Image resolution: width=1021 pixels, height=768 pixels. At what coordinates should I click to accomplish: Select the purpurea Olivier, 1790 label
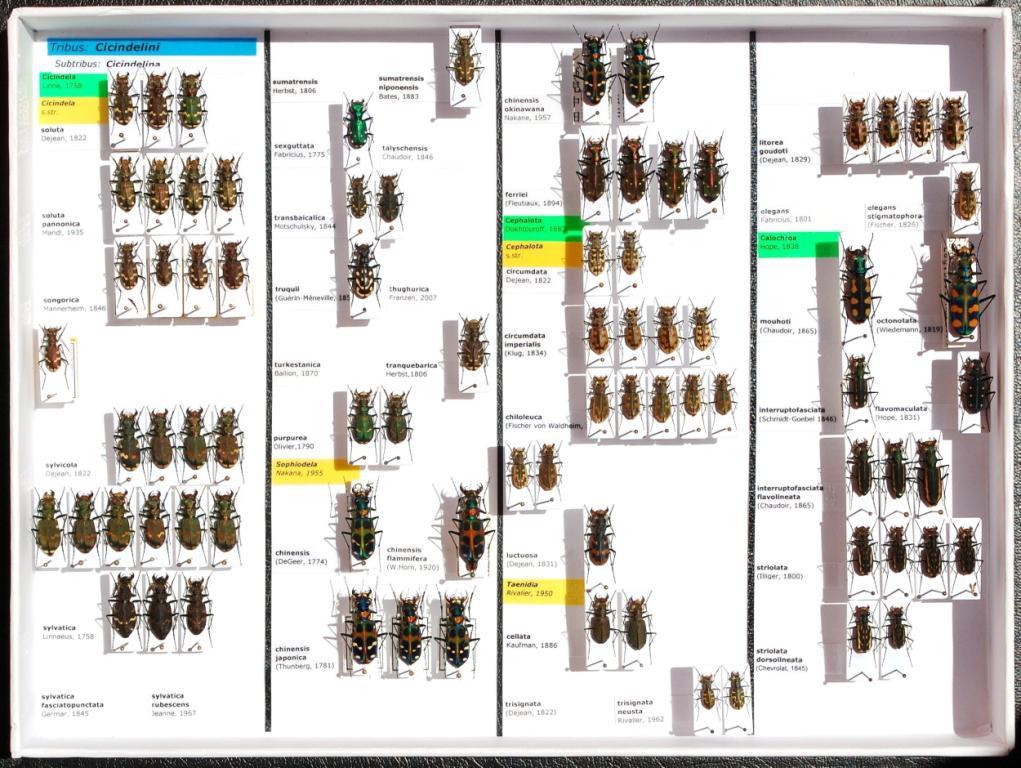294,442
